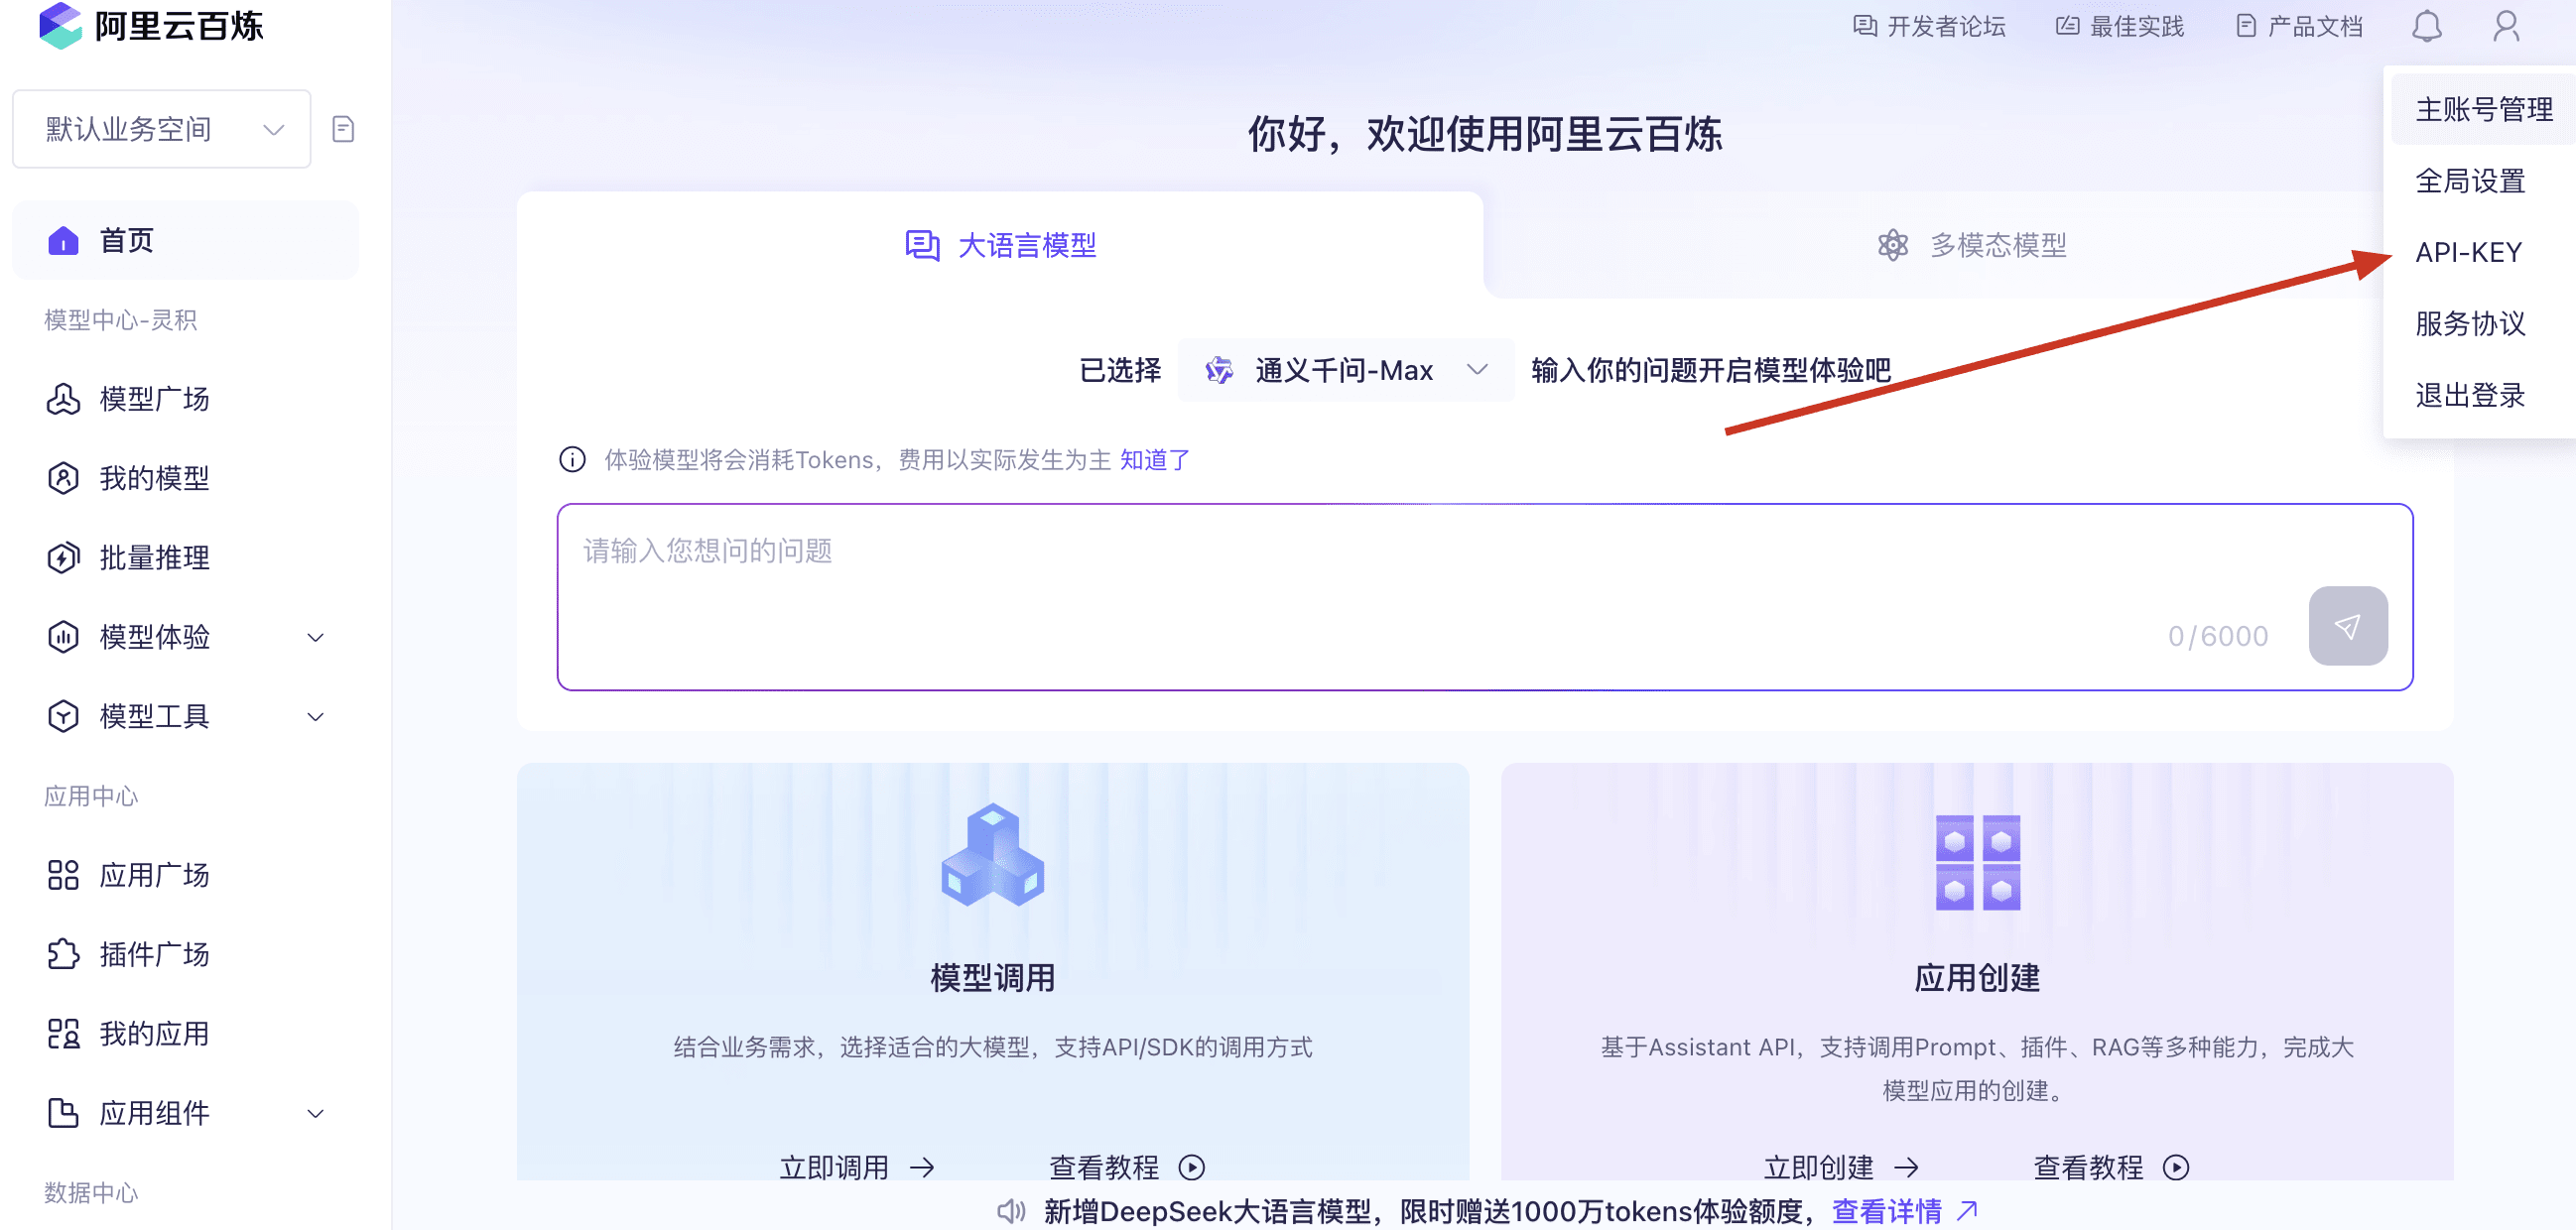Open the notification bell
The width and height of the screenshot is (2576, 1230).
[x=2426, y=26]
